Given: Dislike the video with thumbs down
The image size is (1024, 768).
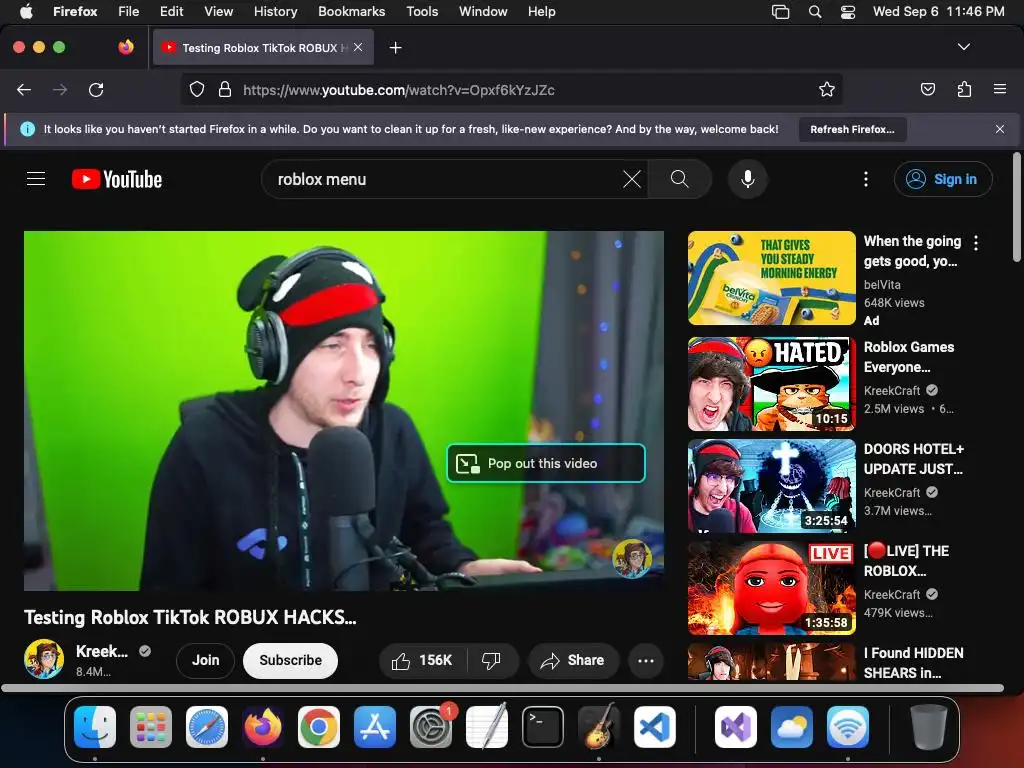Looking at the screenshot, I should (x=491, y=660).
